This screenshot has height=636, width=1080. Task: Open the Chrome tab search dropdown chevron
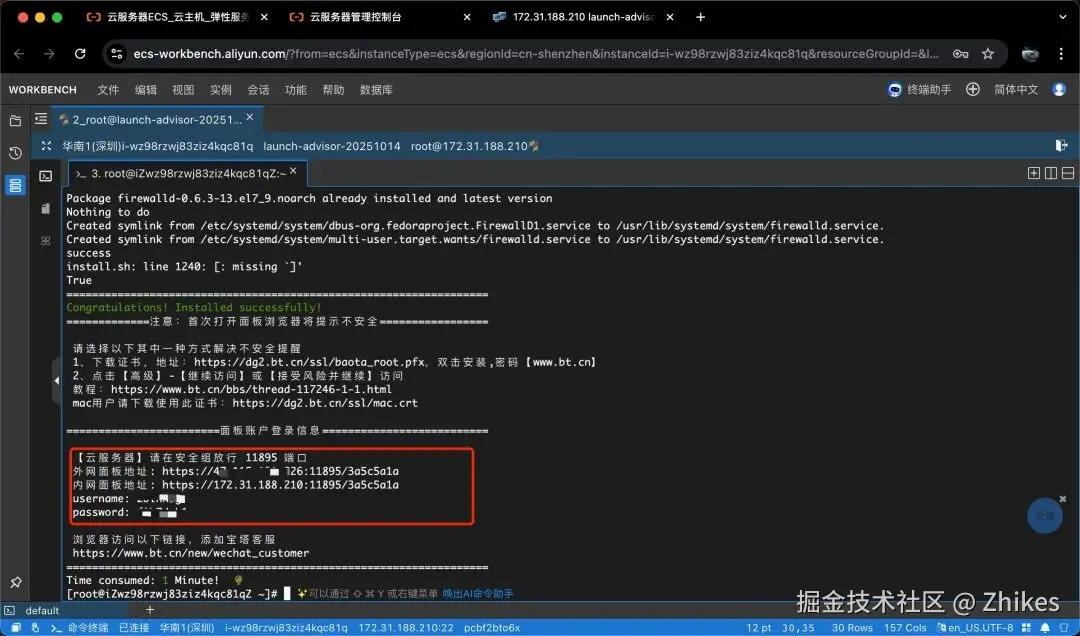point(1063,17)
